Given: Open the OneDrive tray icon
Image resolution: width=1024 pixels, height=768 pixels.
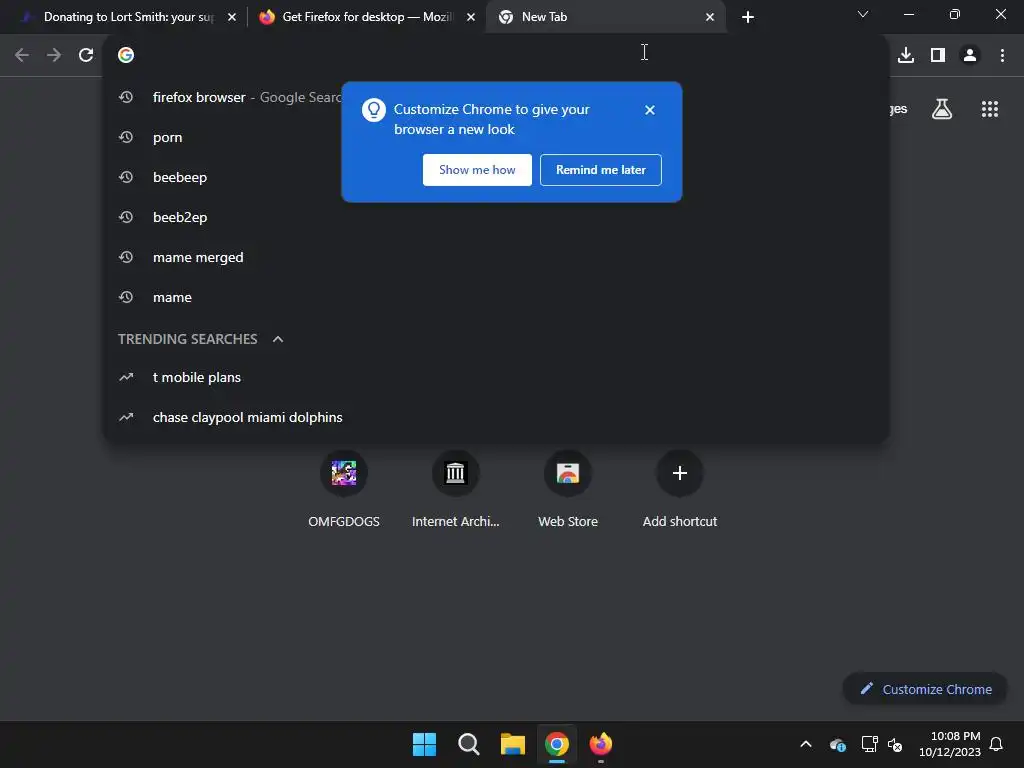Looking at the screenshot, I should click(838, 744).
